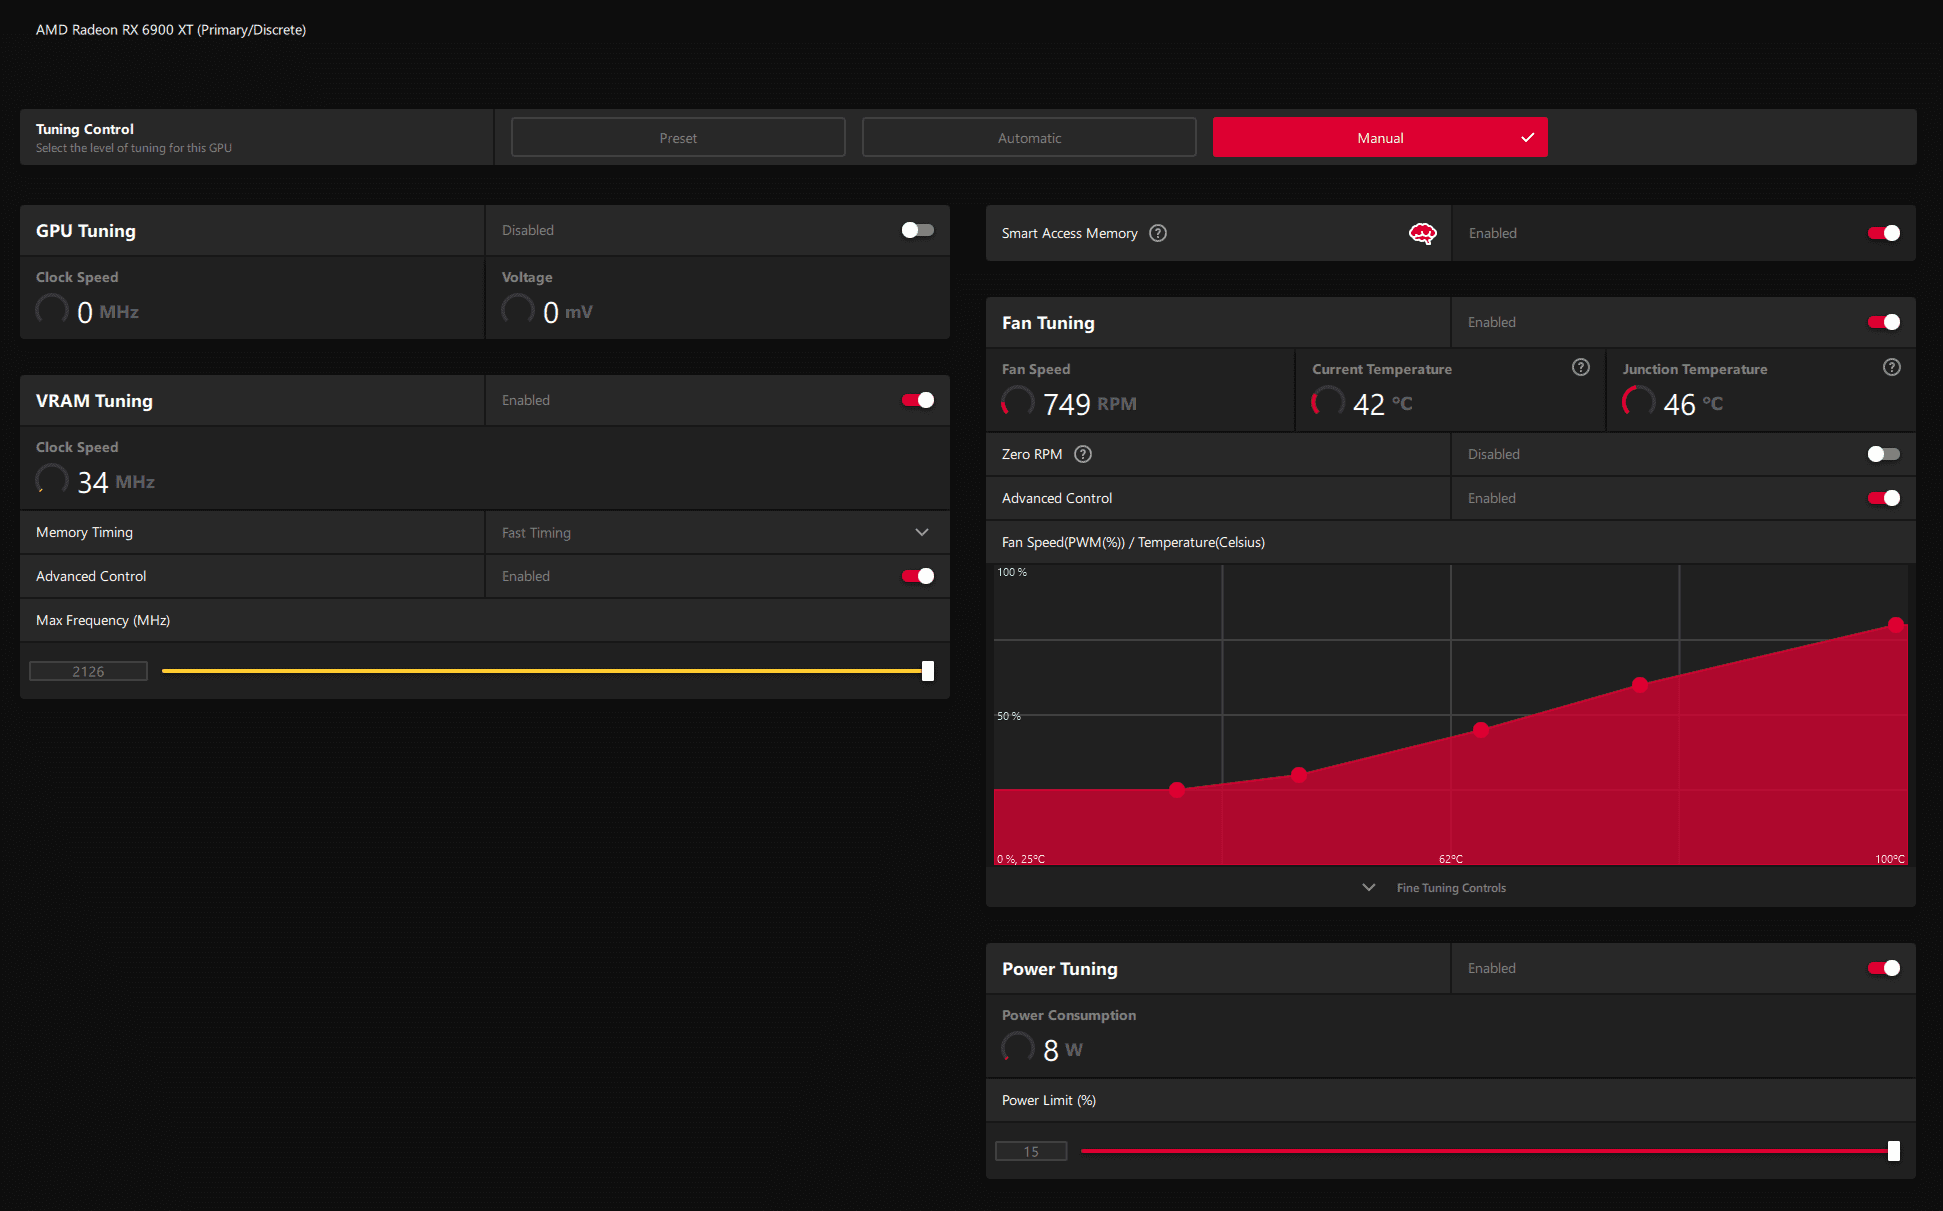The height and width of the screenshot is (1211, 1943).
Task: Click the Power Consumption gauge icon
Action: tap(1018, 1048)
